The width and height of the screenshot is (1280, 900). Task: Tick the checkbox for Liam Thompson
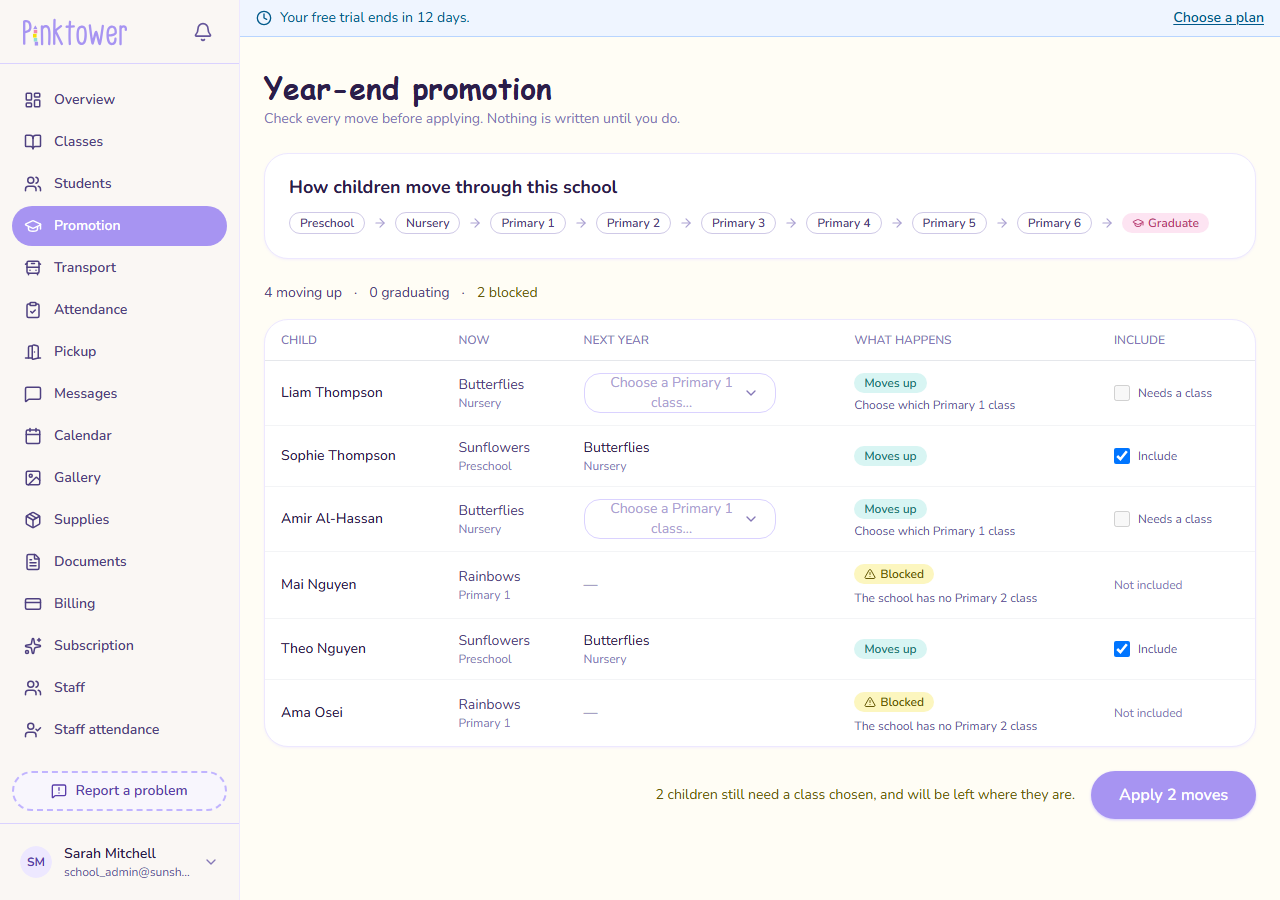coord(1122,393)
